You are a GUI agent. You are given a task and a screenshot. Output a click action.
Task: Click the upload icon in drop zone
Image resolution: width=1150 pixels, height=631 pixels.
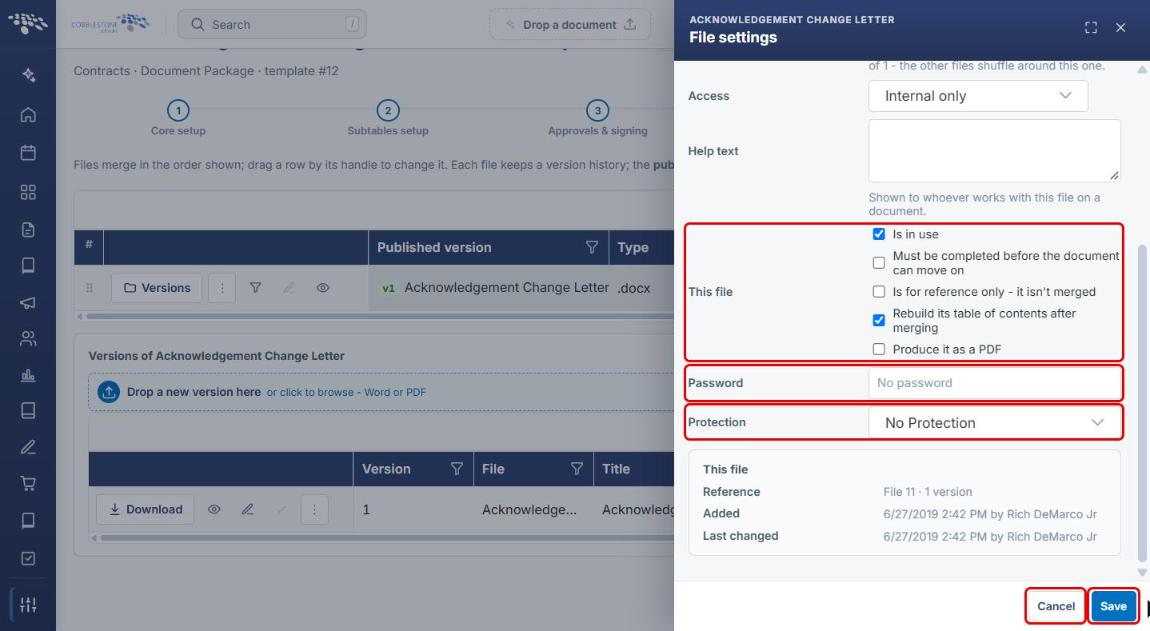click(109, 392)
